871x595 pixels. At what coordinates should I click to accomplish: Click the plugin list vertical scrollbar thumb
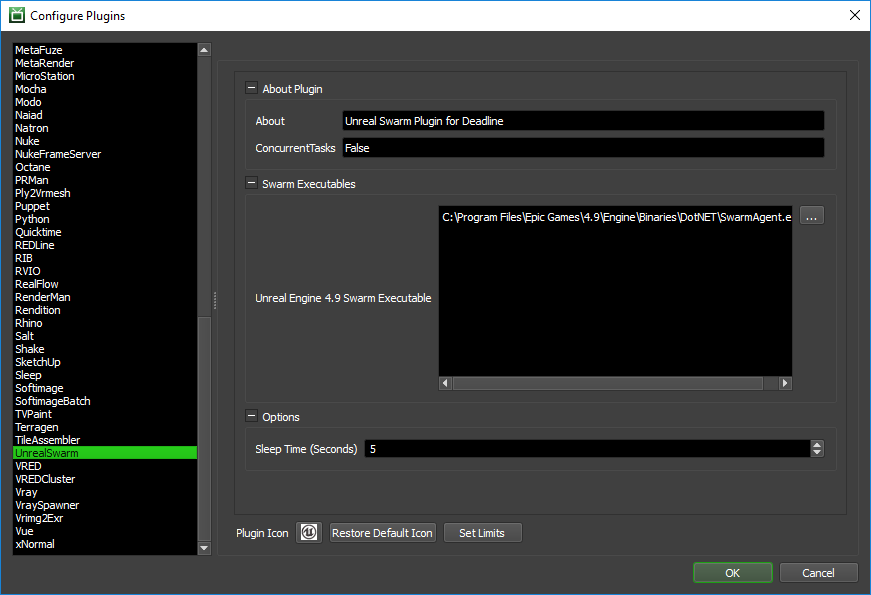point(204,428)
